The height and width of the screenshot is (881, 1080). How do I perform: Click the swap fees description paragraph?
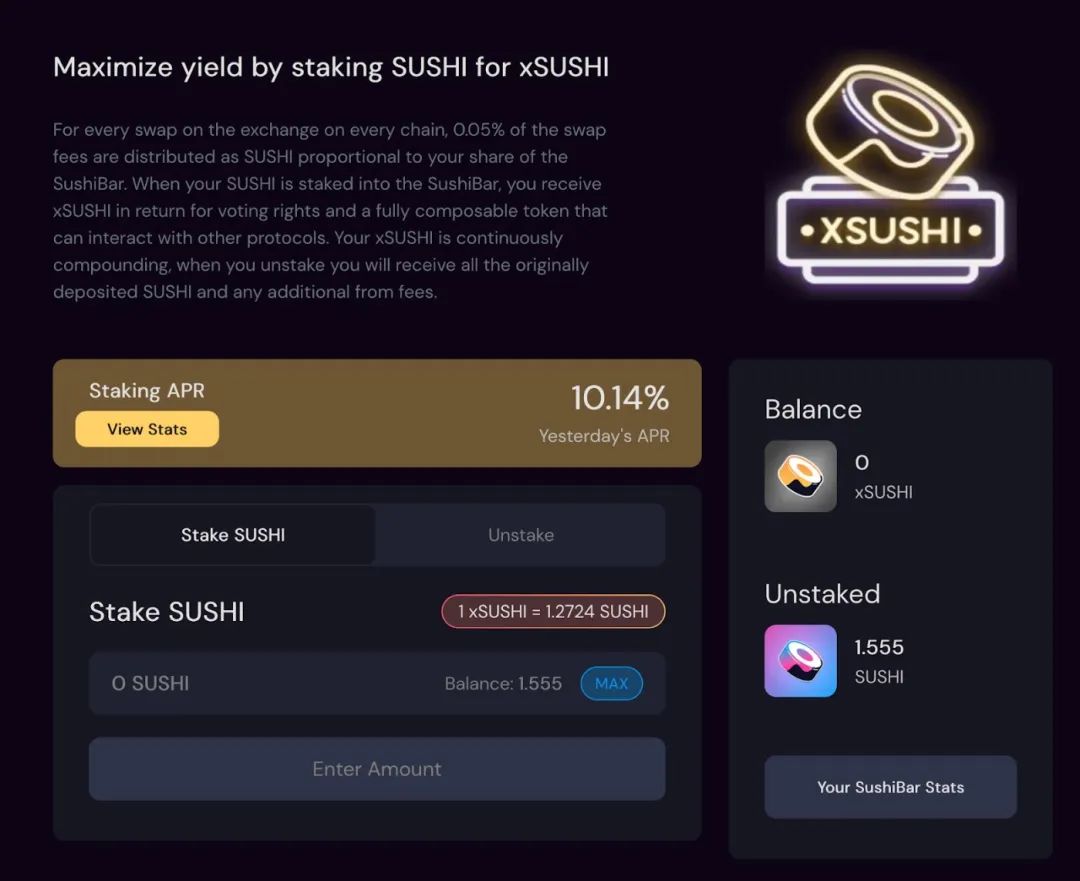pos(330,211)
